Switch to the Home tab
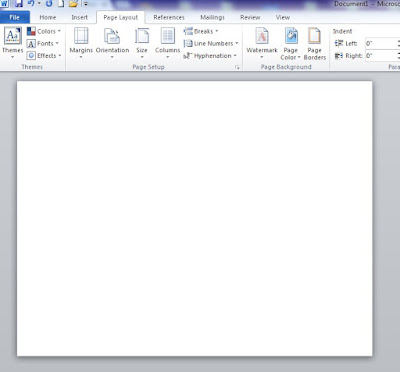This screenshot has height=372, width=400. pyautogui.click(x=48, y=17)
